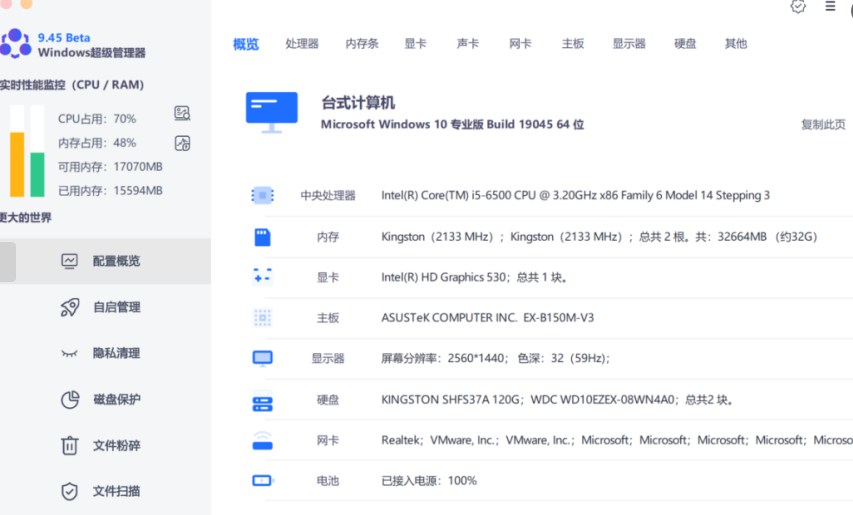
Task: Click the Kingston 2133 MHz memory description
Action: coord(599,237)
